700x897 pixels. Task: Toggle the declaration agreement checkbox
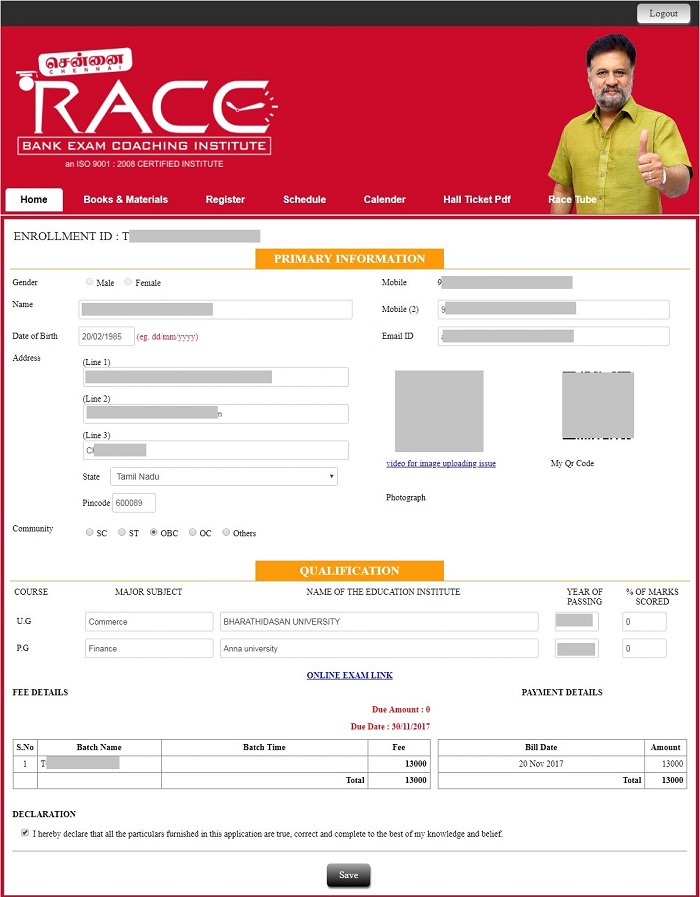(25, 833)
